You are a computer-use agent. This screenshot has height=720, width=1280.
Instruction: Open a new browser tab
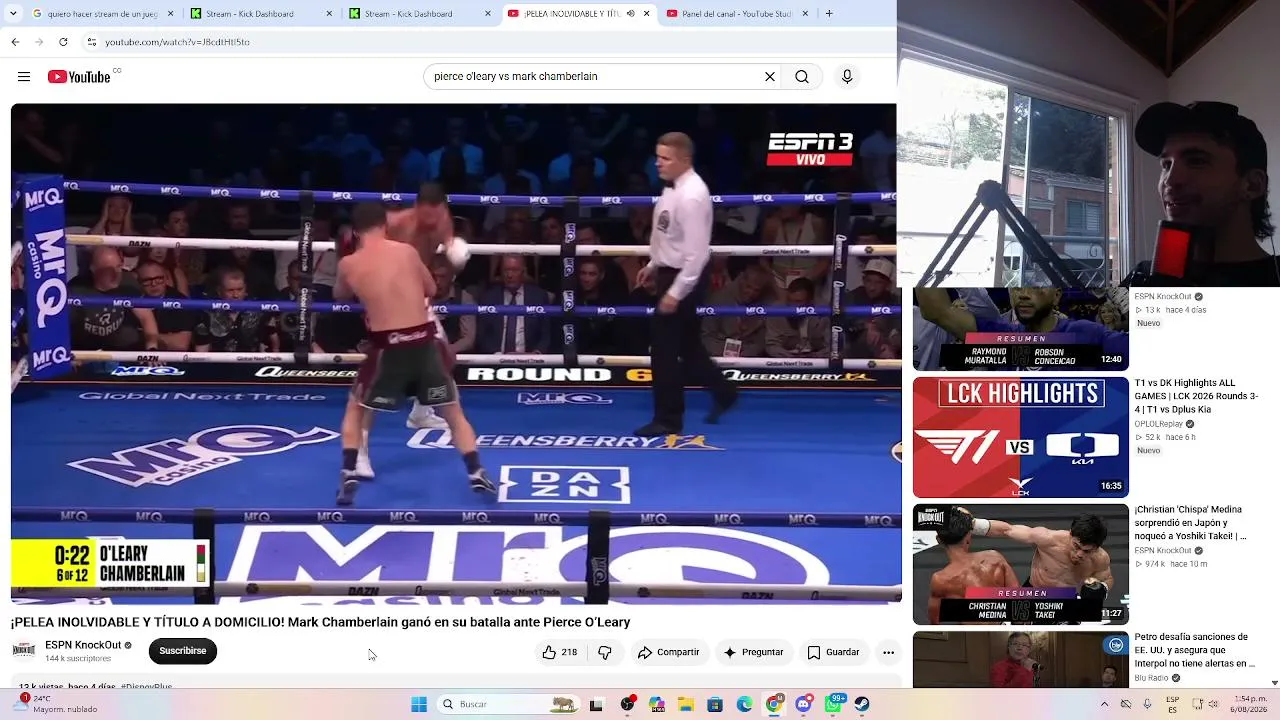point(829,14)
